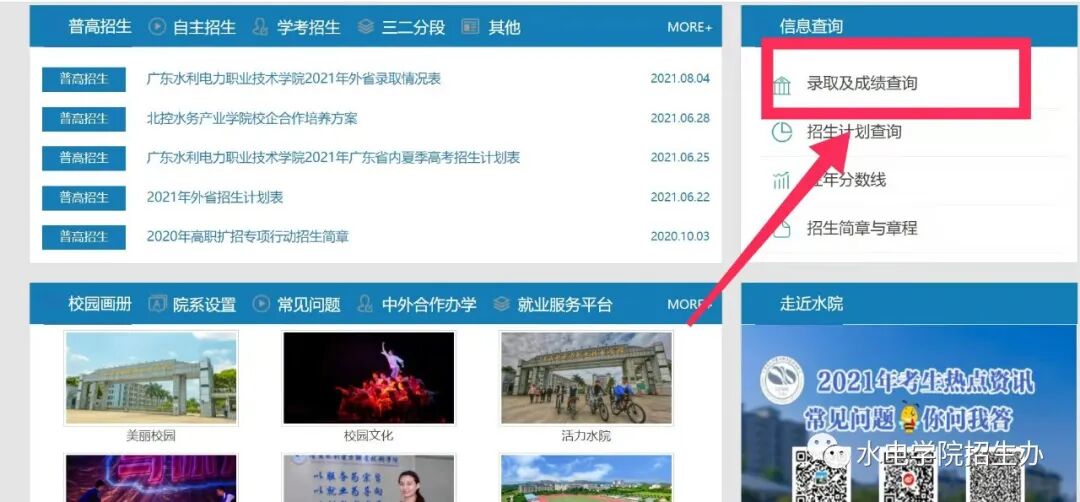The image size is (1080, 502).
Task: Open the 校园文化 photo thumbnail
Action: tap(368, 377)
